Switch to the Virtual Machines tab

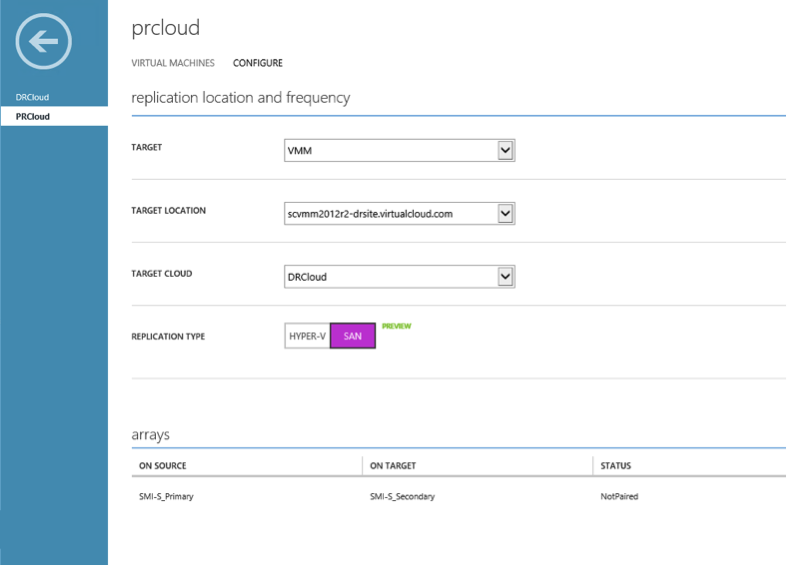pyautogui.click(x=173, y=63)
